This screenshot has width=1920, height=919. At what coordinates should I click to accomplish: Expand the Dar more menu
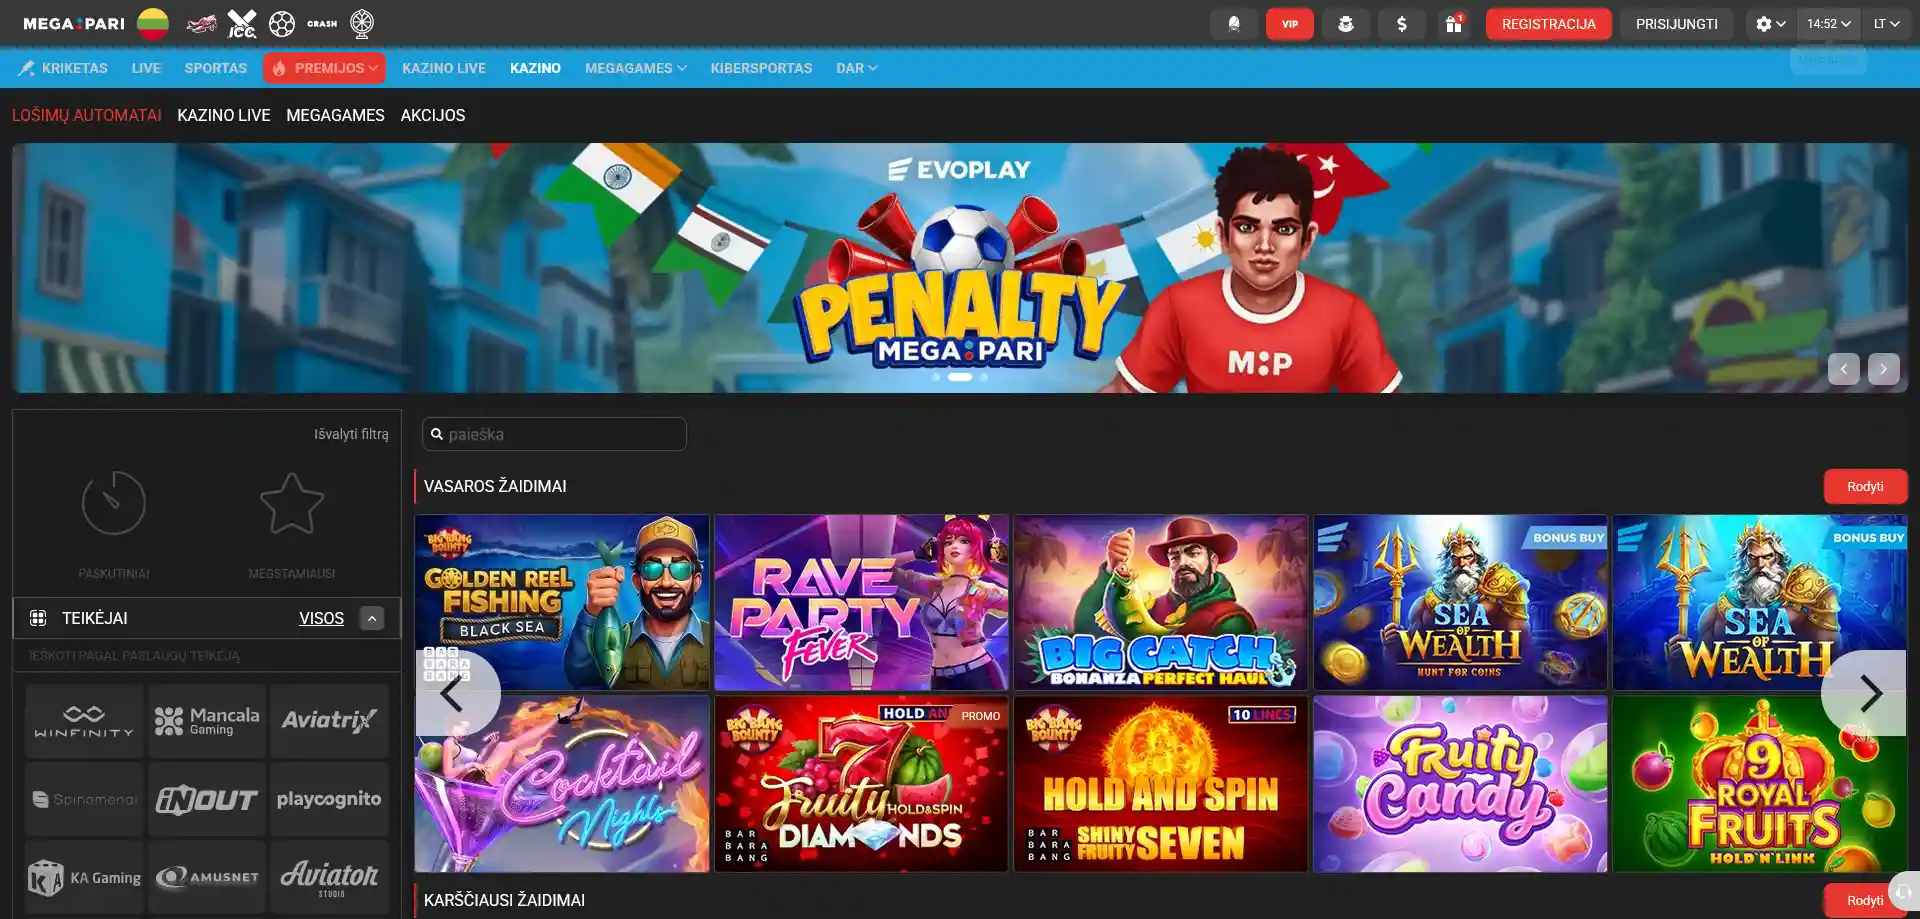coord(857,68)
